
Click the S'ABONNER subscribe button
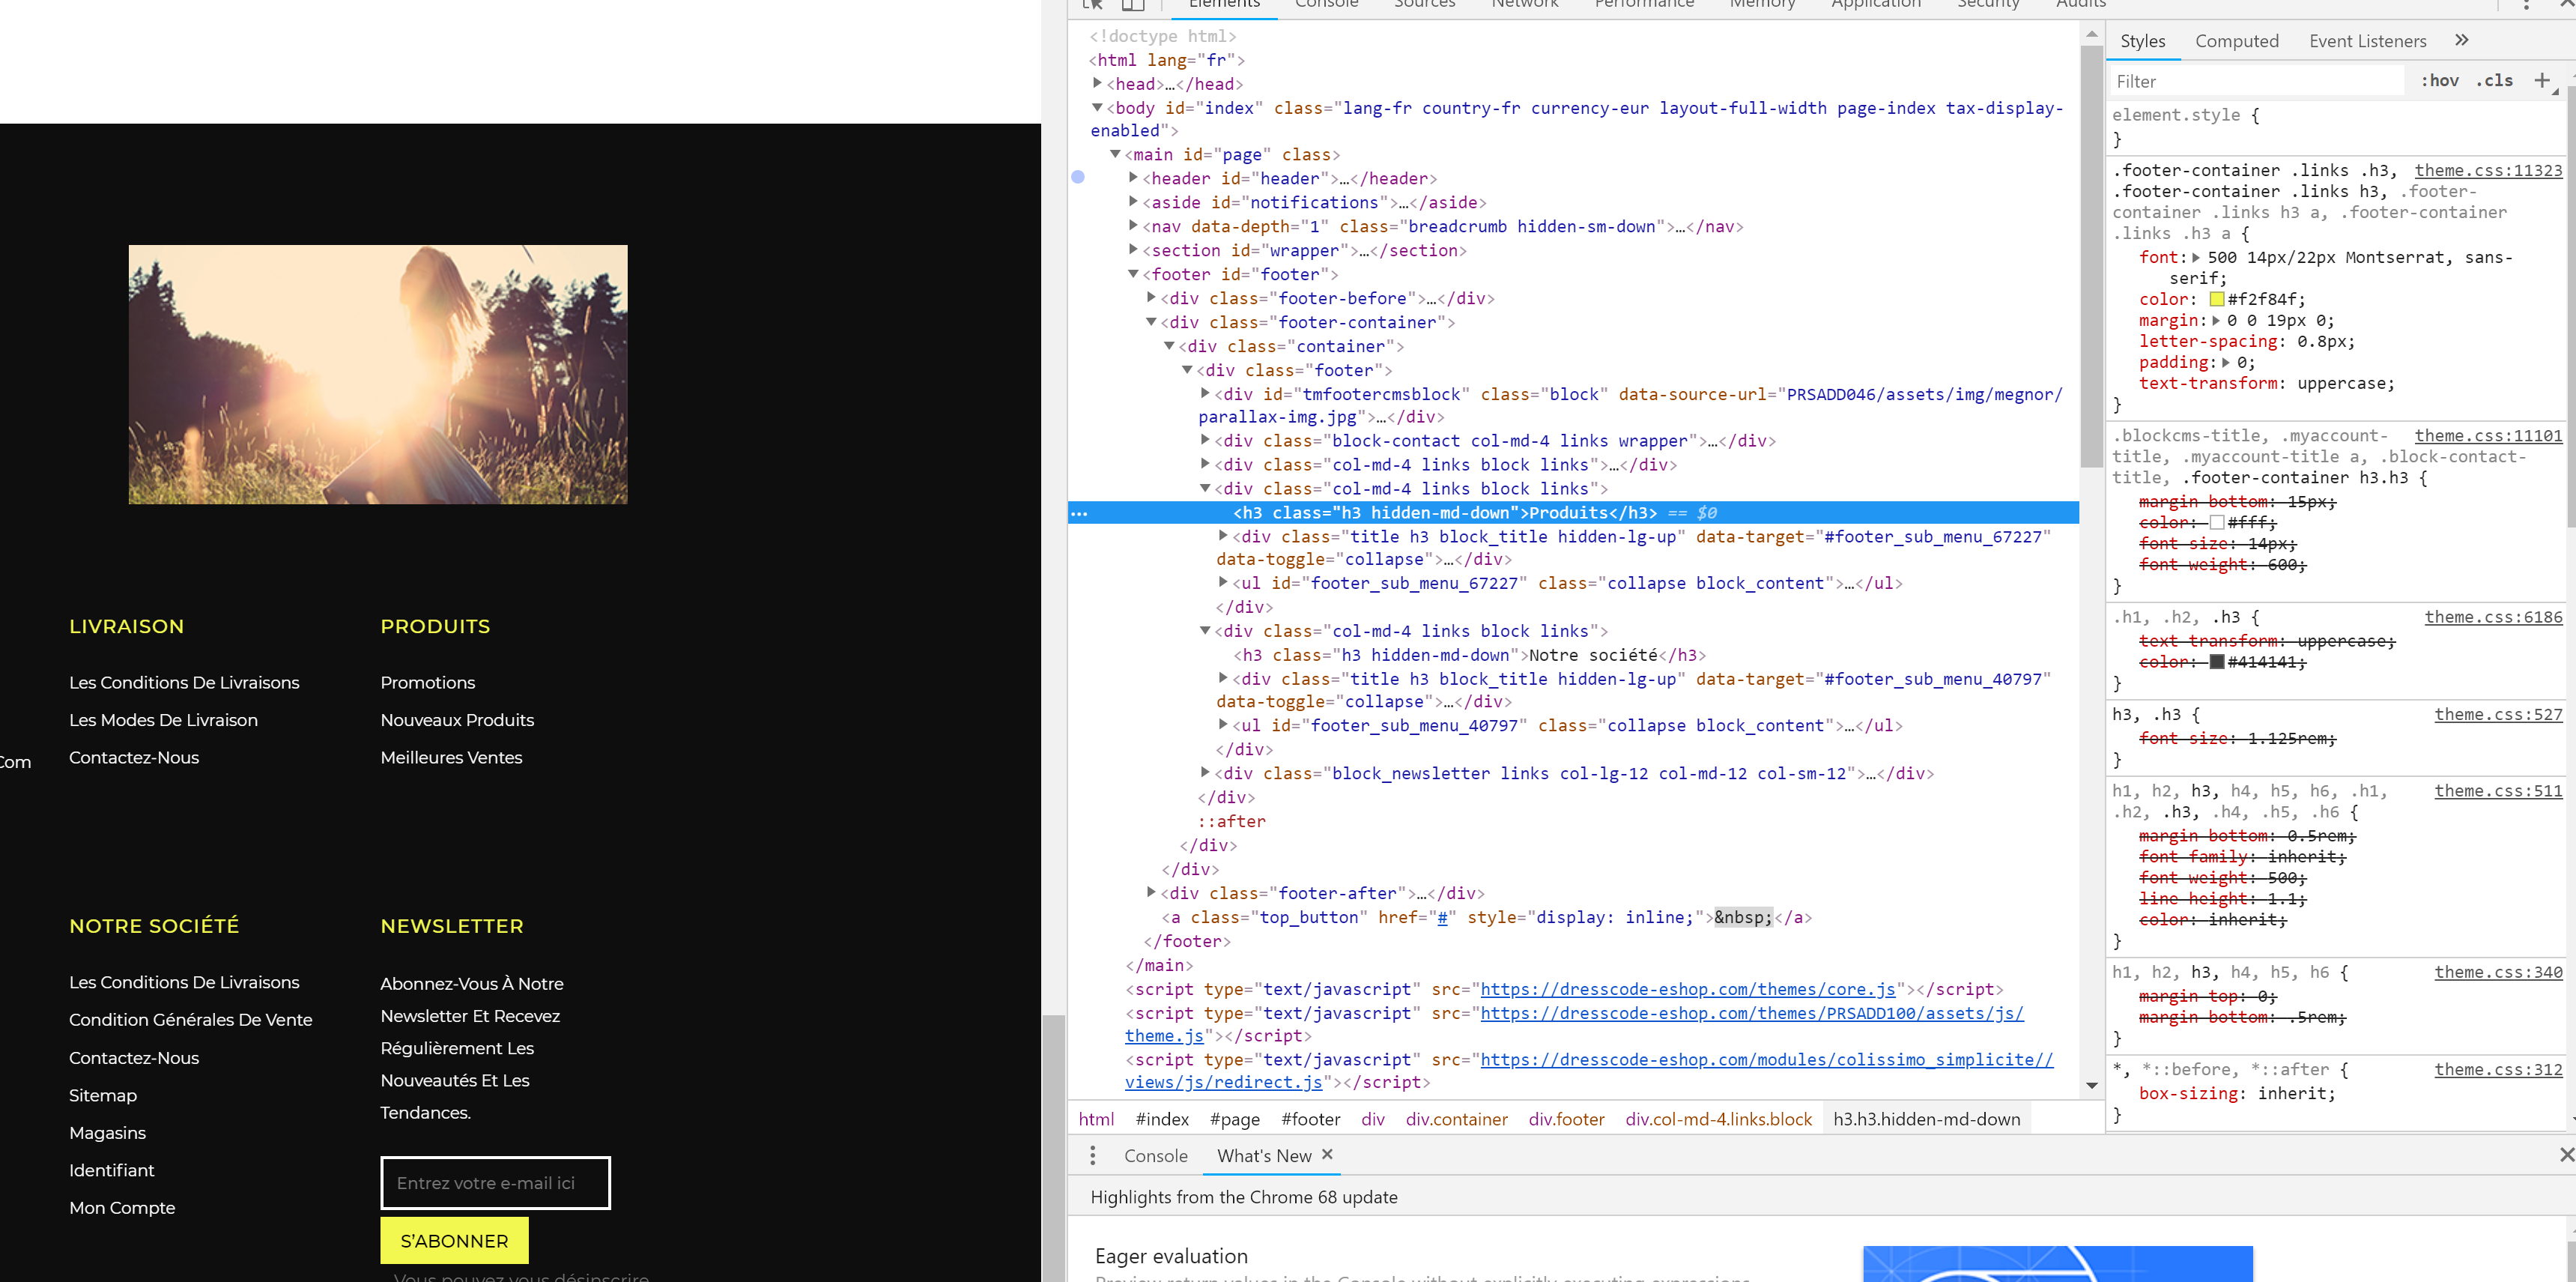point(454,1241)
